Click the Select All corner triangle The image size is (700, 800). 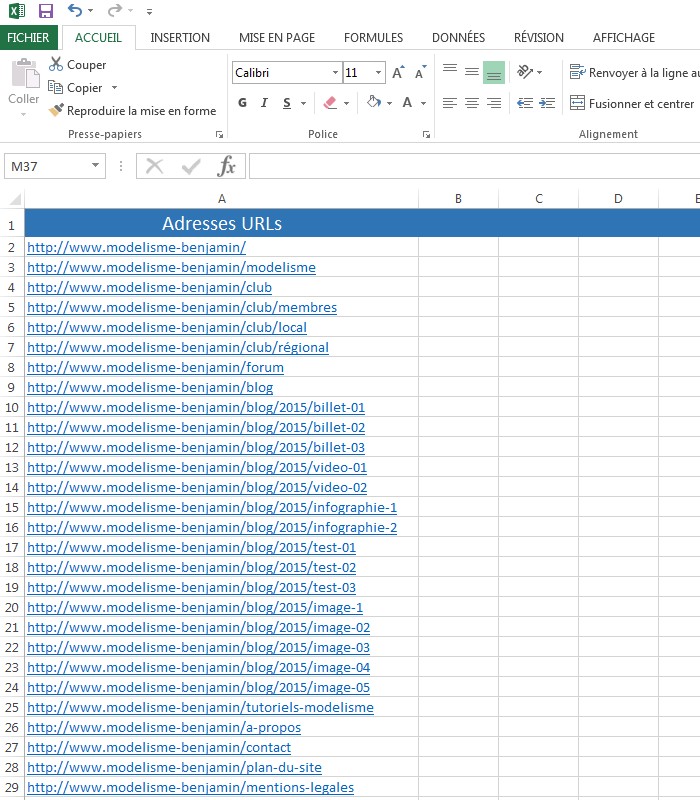(13, 198)
